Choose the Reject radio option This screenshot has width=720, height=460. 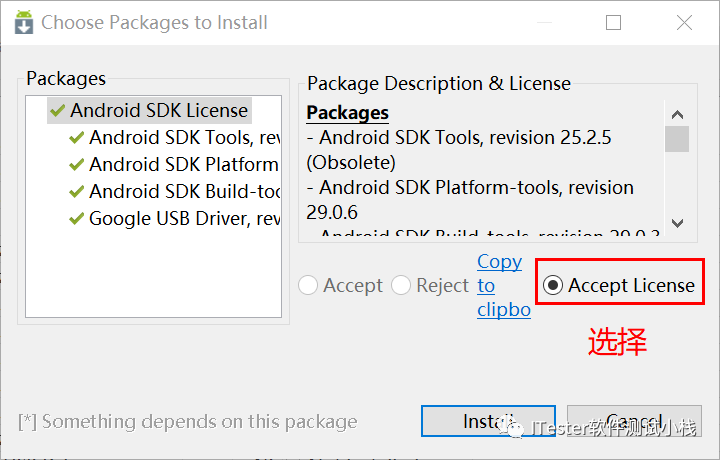pyautogui.click(x=402, y=286)
